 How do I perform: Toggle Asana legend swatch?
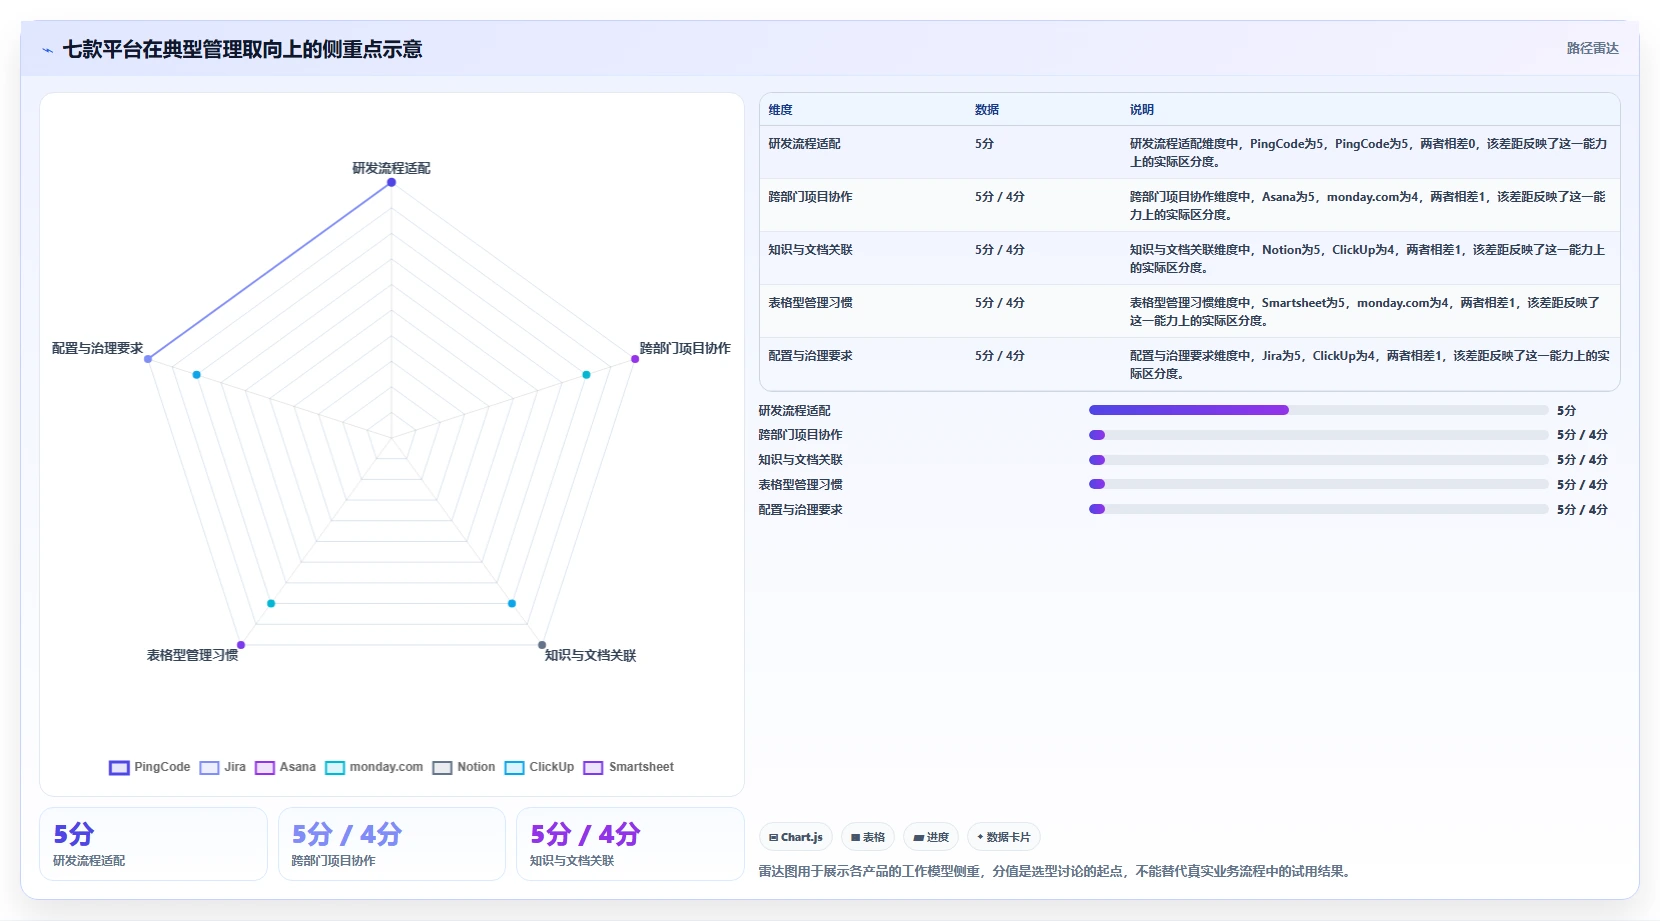point(265,768)
